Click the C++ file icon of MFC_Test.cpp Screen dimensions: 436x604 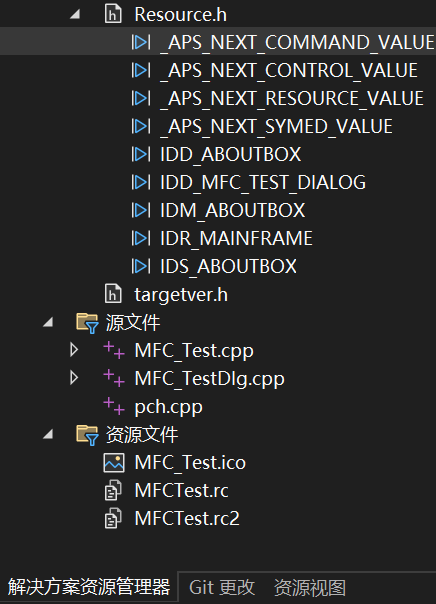pyautogui.click(x=114, y=350)
